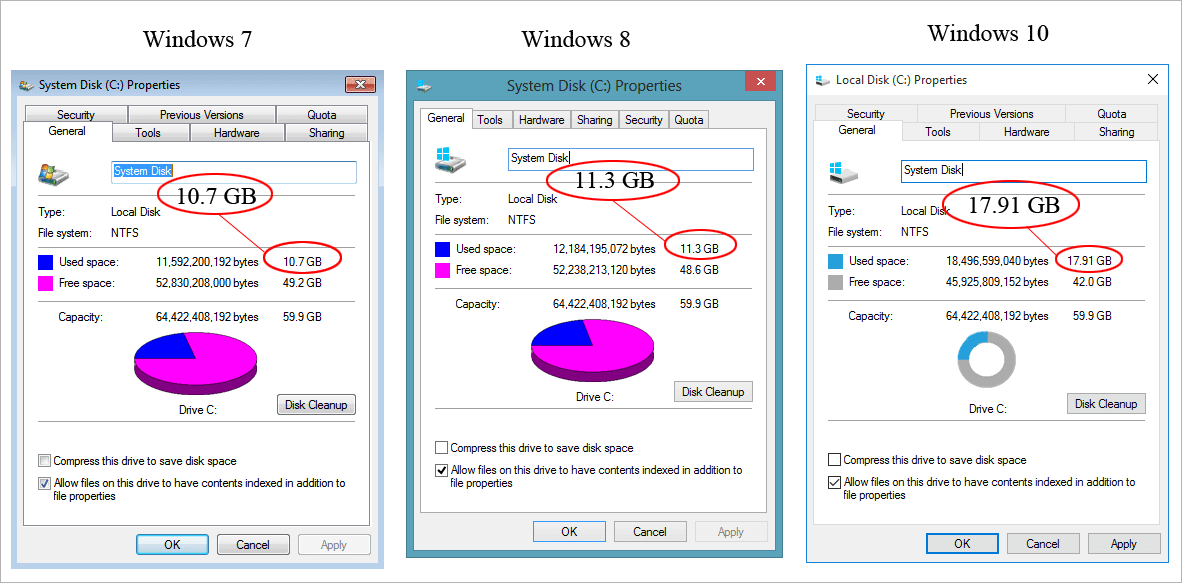Viewport: 1182px width, 583px height.
Task: Click the Windows 7 title bar drive icon
Action: [27, 85]
